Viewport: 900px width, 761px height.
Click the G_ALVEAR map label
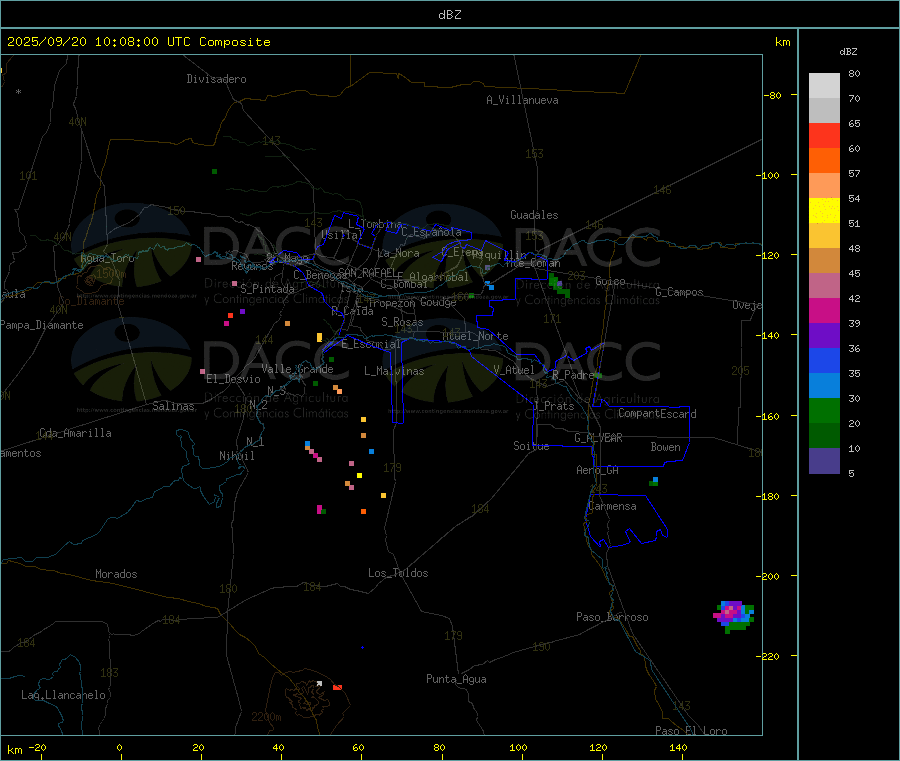598,438
